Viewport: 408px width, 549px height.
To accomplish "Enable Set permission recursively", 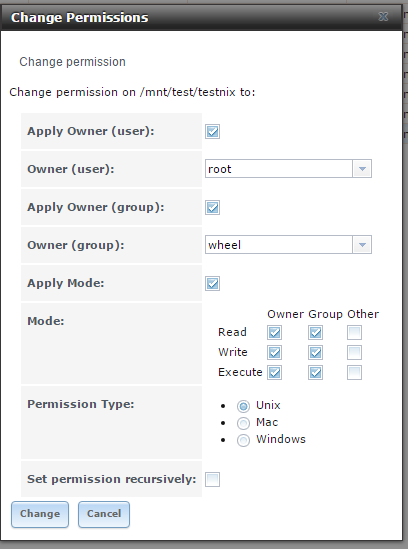I will (x=212, y=479).
